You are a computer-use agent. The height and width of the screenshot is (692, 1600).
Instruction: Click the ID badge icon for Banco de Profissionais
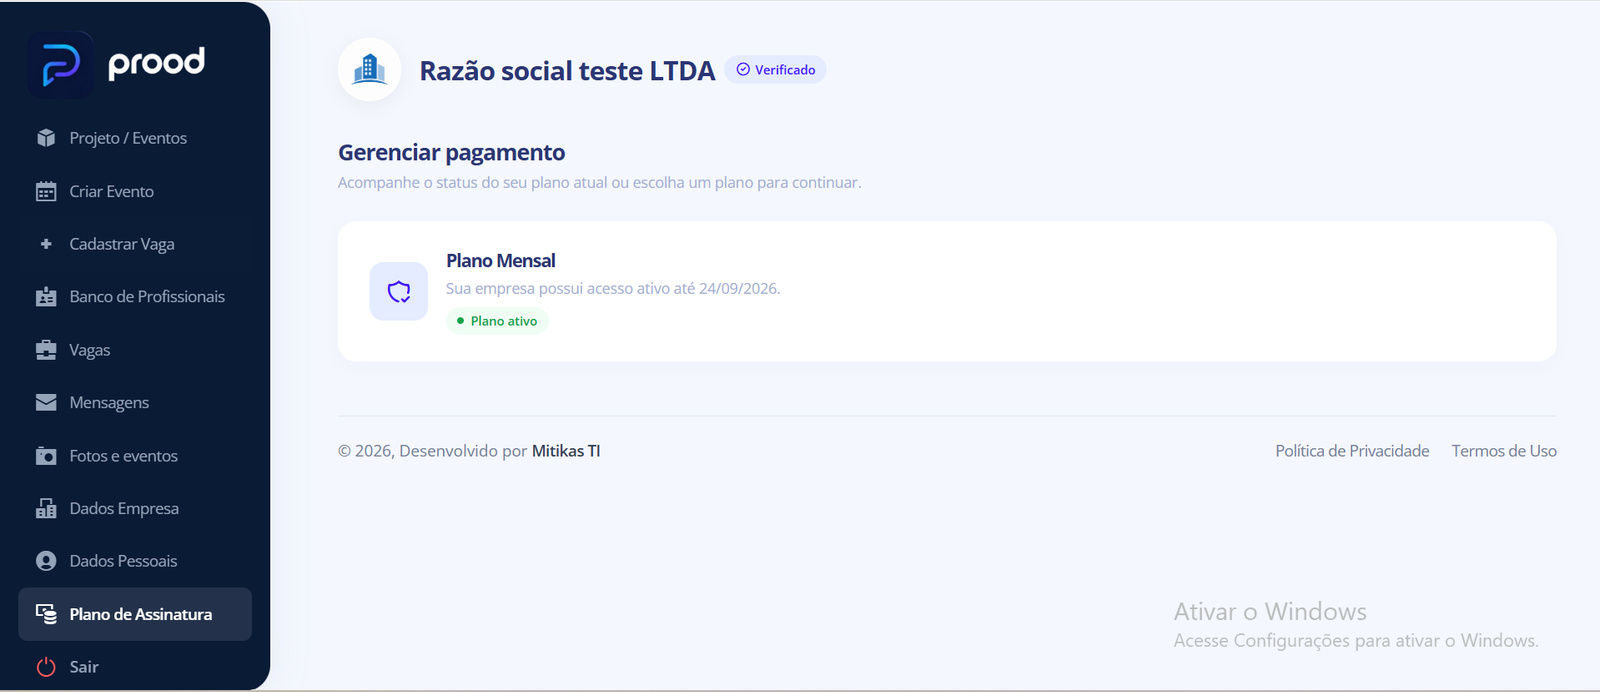coord(46,297)
